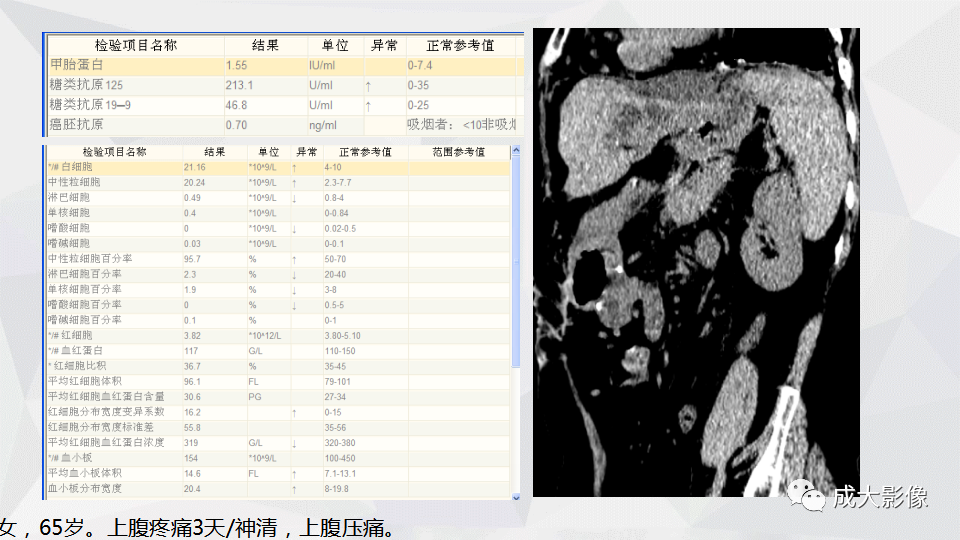
Task: Click the 检验项目名称 header in tumor marker table
Action: coord(136,45)
